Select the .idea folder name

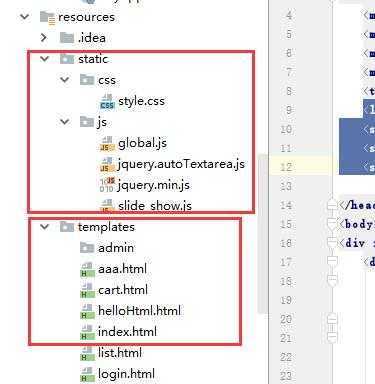click(92, 38)
